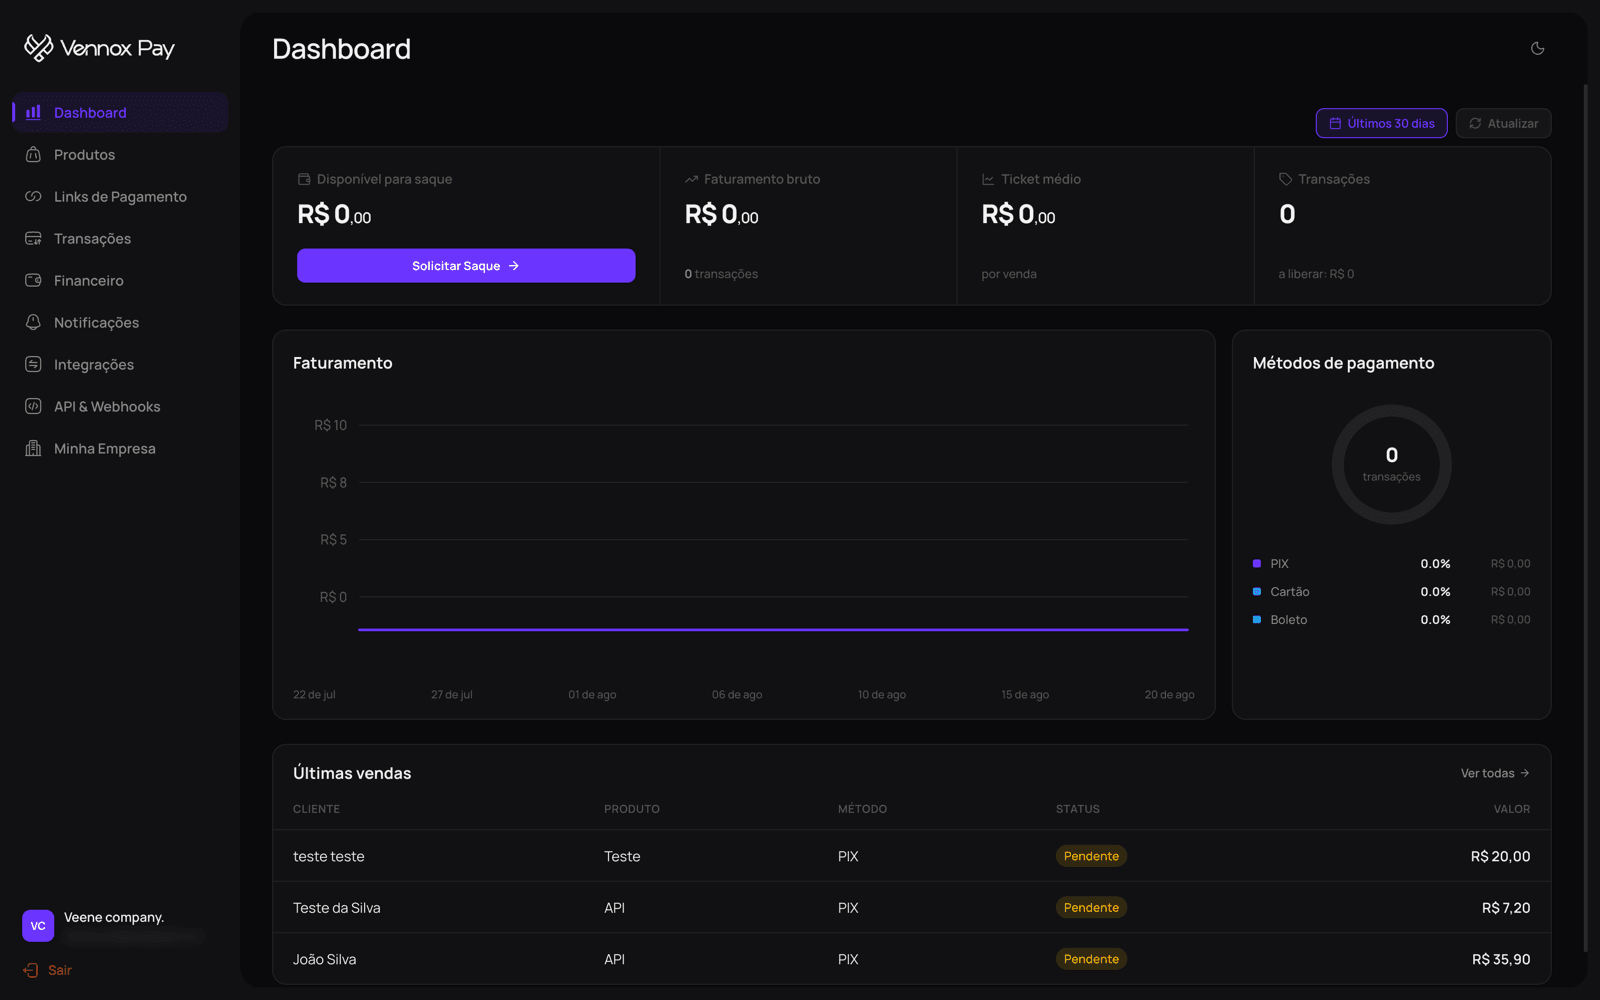Click the arrow icon in Solicitar Saque
1600x1000 pixels.
pyautogui.click(x=514, y=266)
